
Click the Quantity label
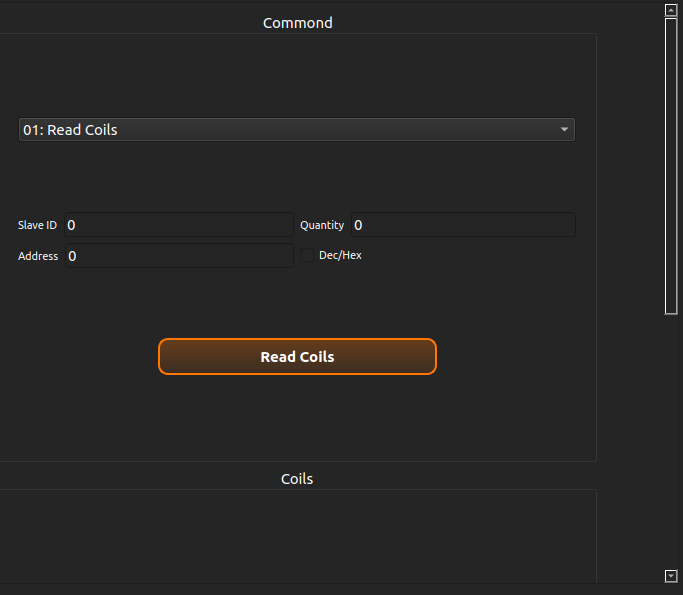pos(322,226)
